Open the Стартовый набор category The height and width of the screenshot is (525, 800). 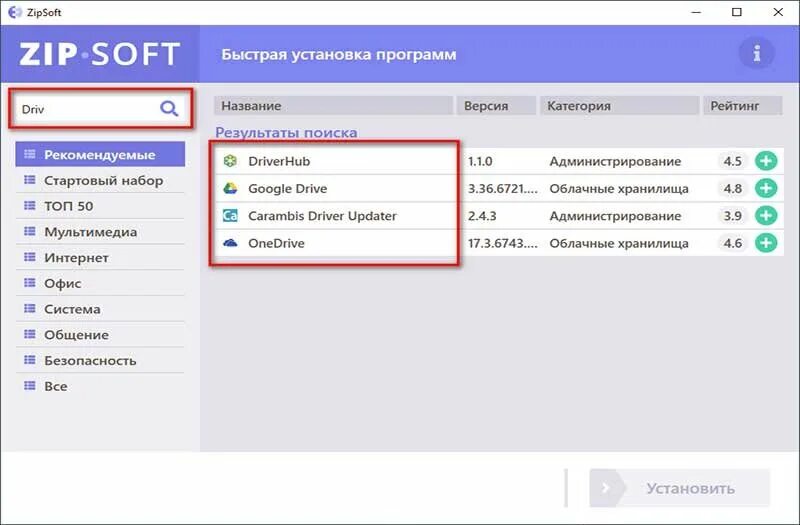click(100, 181)
